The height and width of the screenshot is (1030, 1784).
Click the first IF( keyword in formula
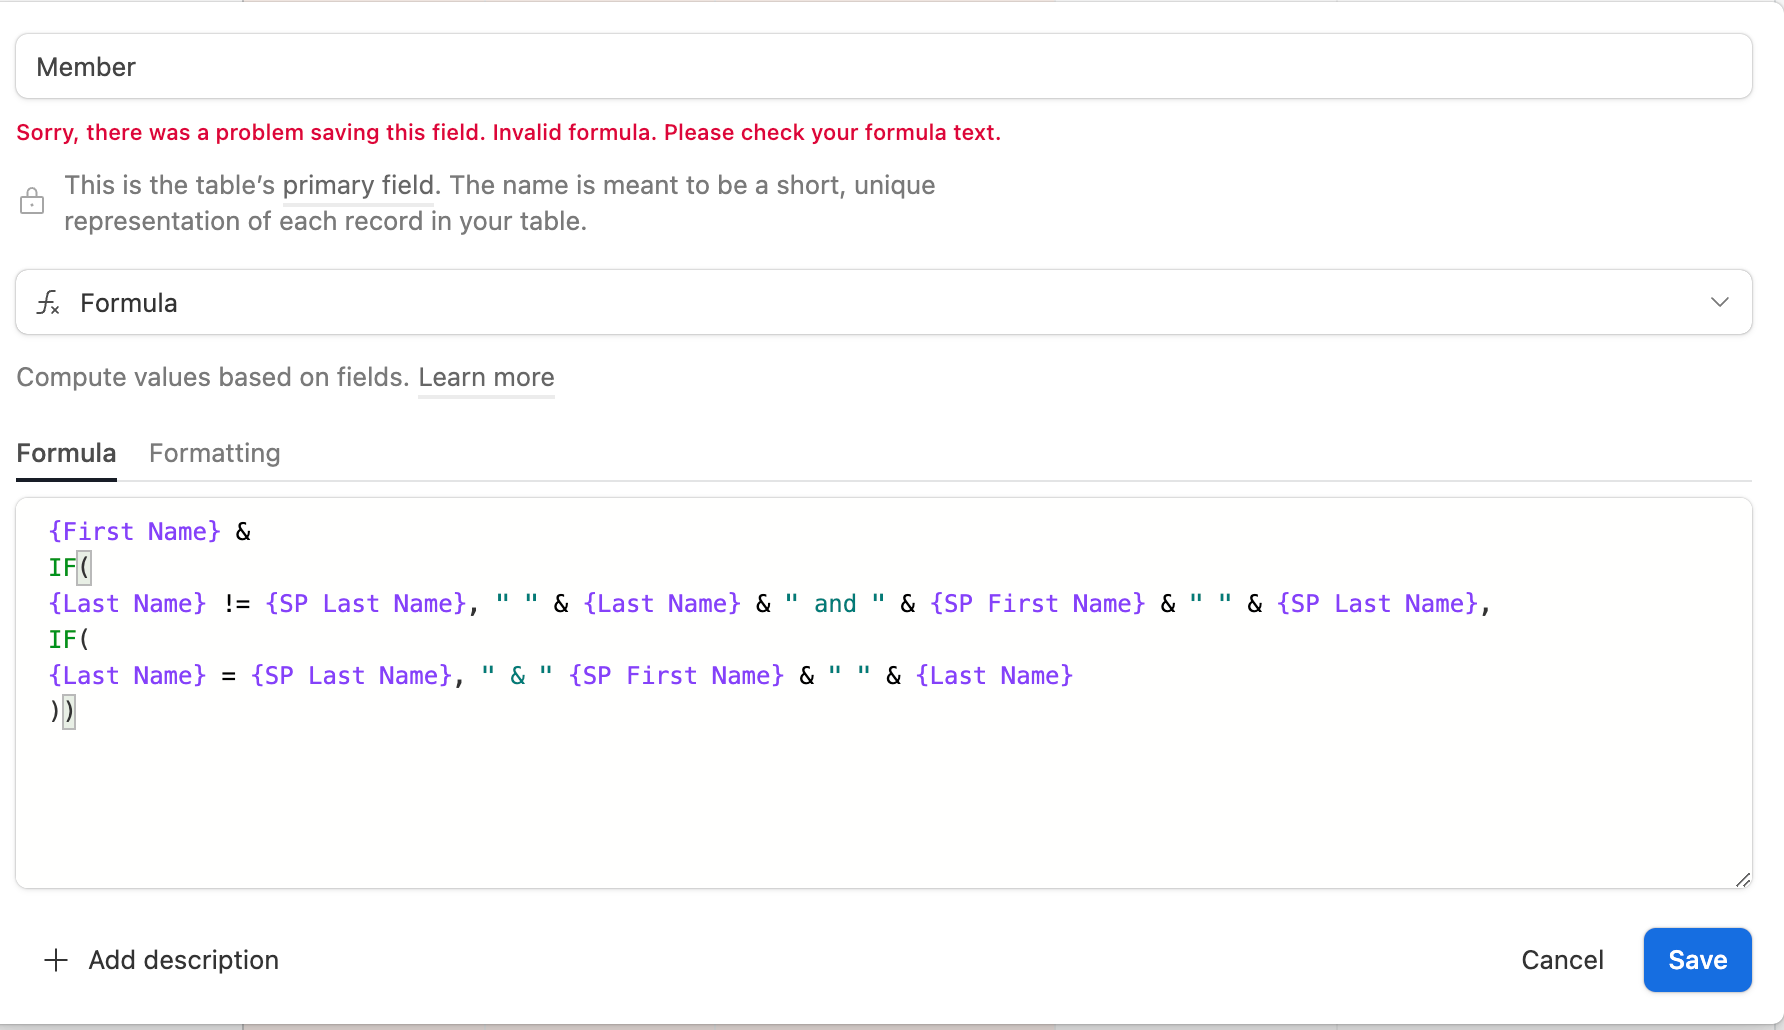69,567
